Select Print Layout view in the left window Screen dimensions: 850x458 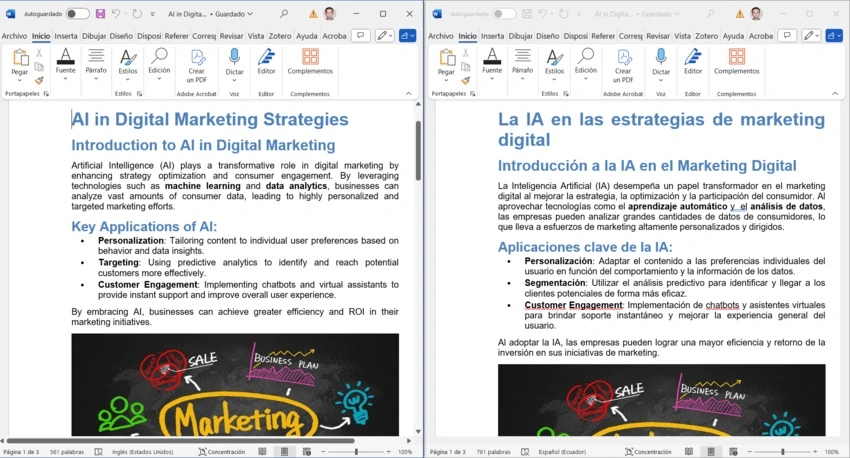(x=284, y=451)
